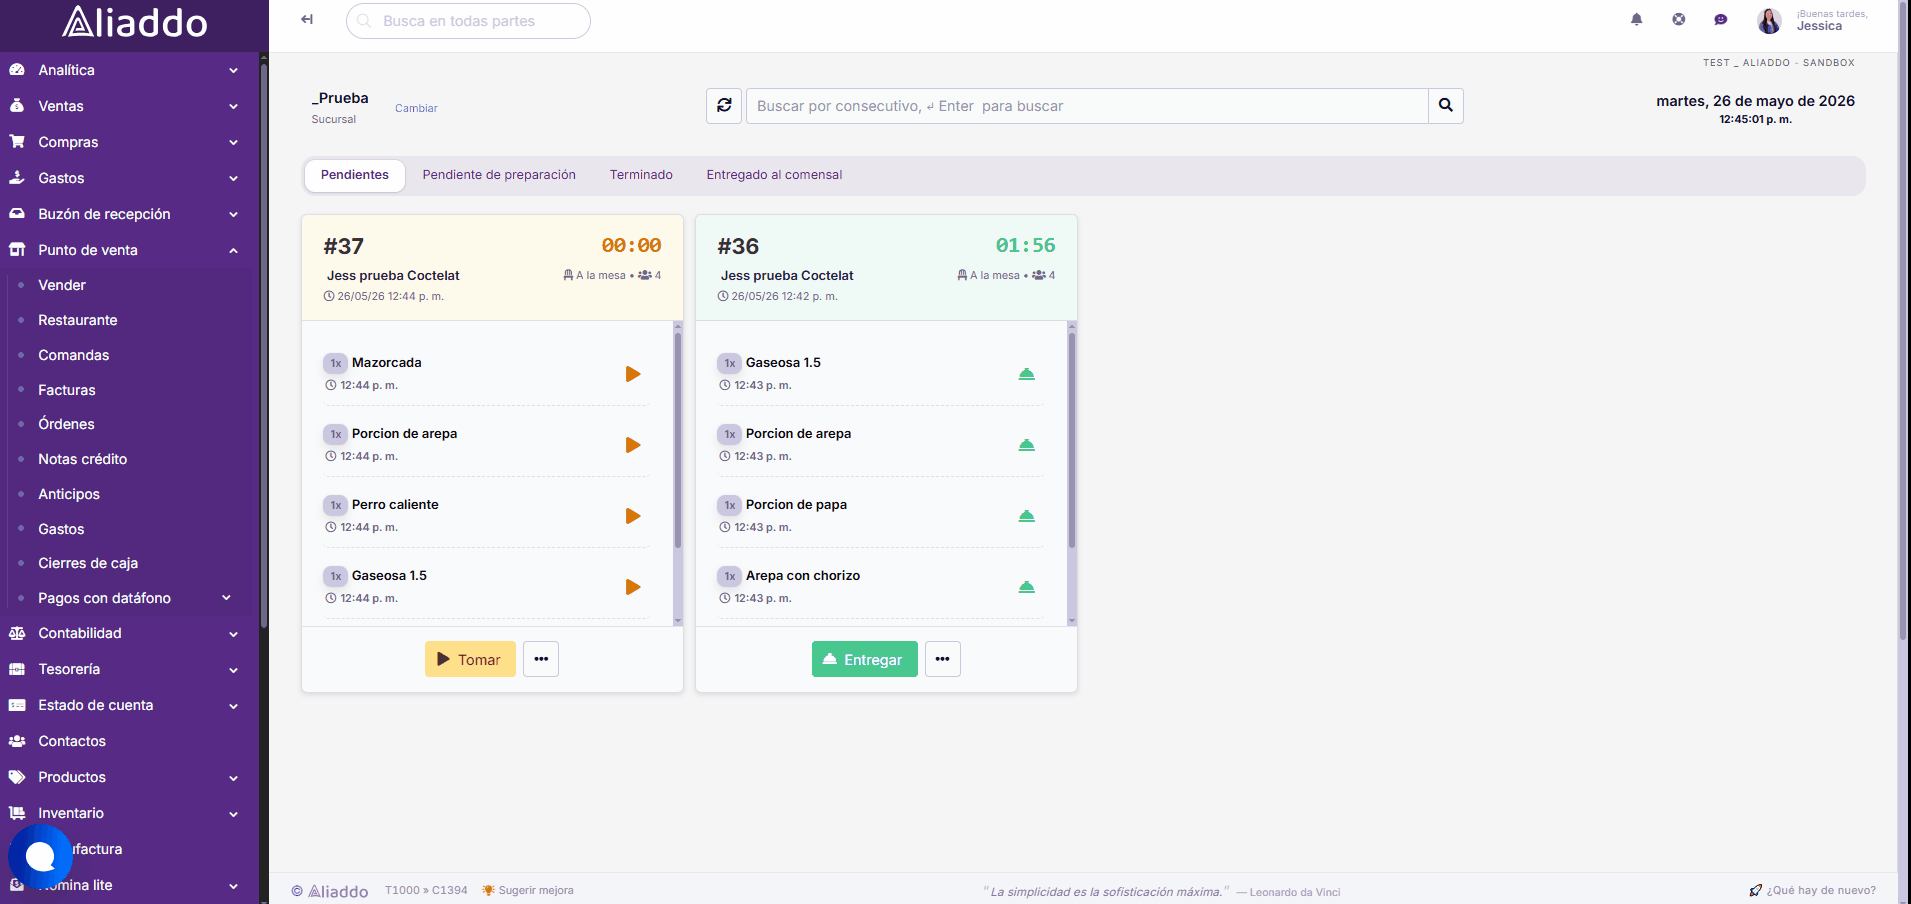Screen dimensions: 1911x904
Task: Collapse sidebar using the arrow icon
Action: pyautogui.click(x=307, y=19)
